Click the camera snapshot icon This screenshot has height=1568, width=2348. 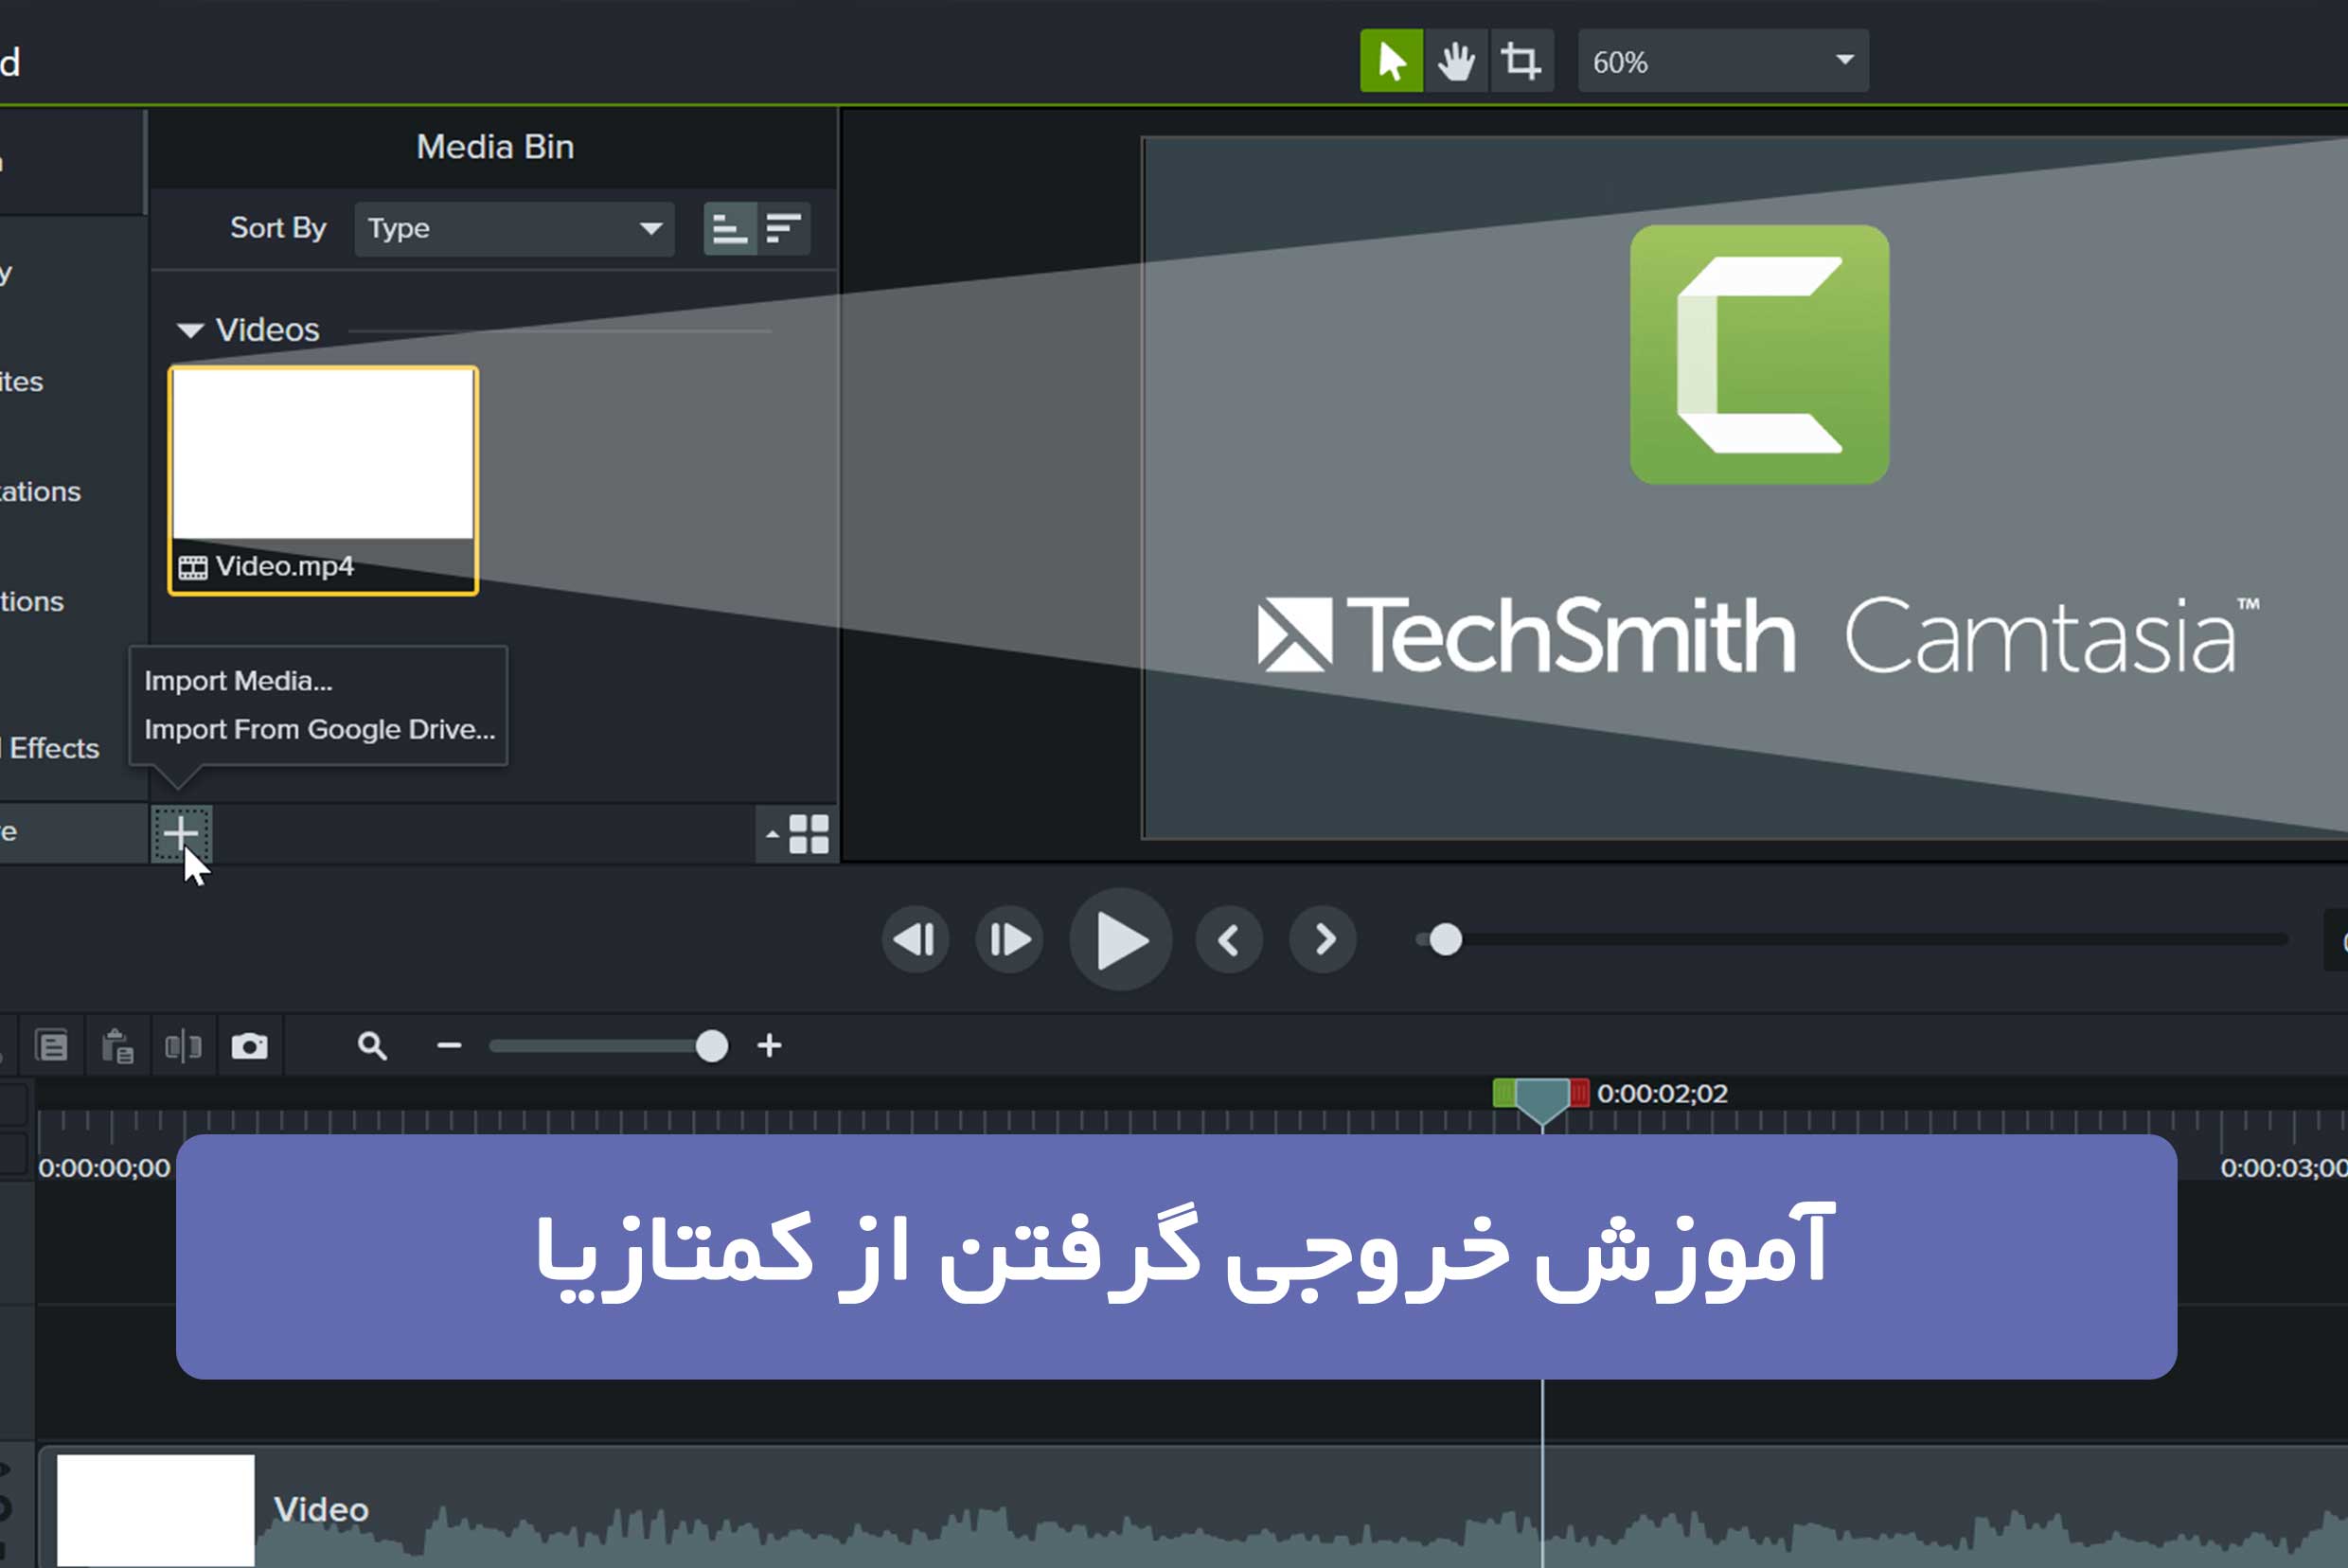249,1046
